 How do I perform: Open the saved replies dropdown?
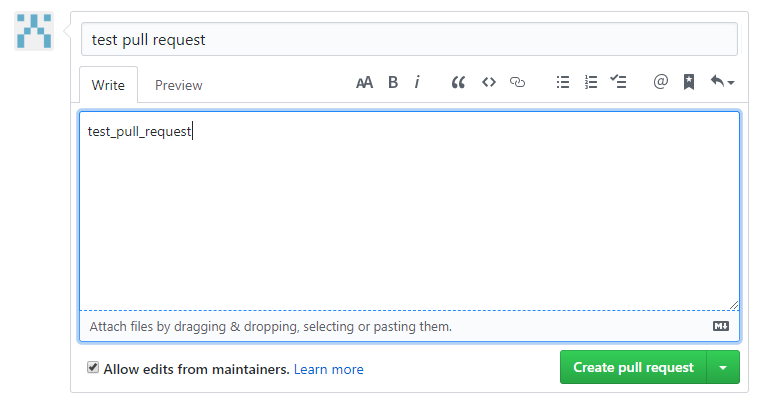click(x=722, y=82)
